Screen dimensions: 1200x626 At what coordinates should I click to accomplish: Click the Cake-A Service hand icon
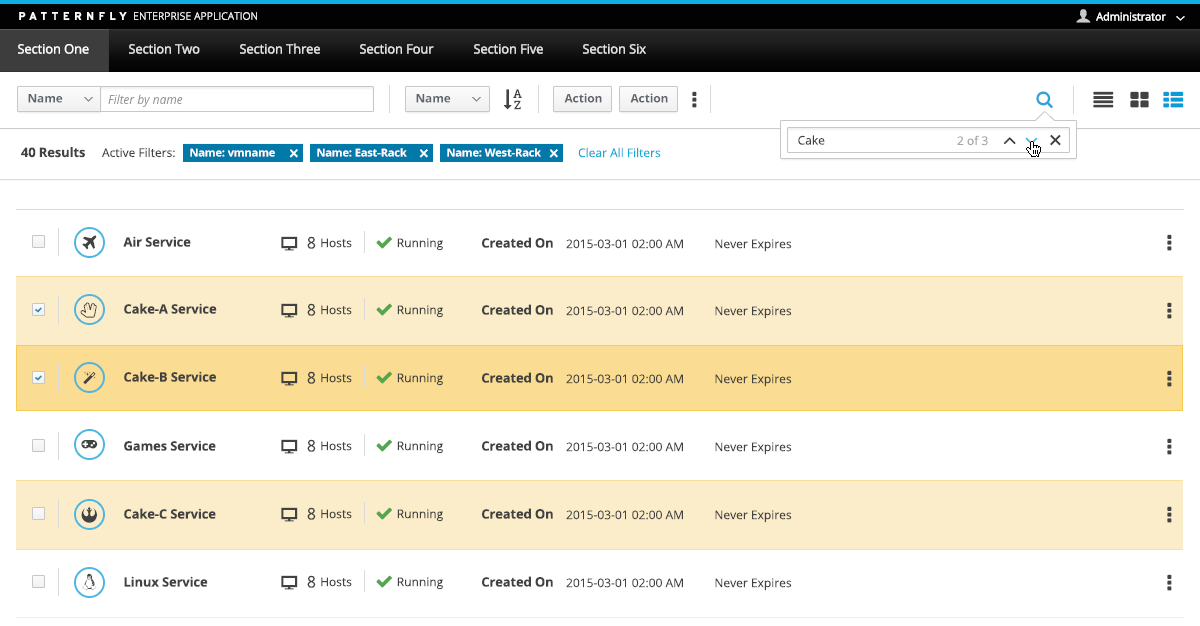click(90, 310)
